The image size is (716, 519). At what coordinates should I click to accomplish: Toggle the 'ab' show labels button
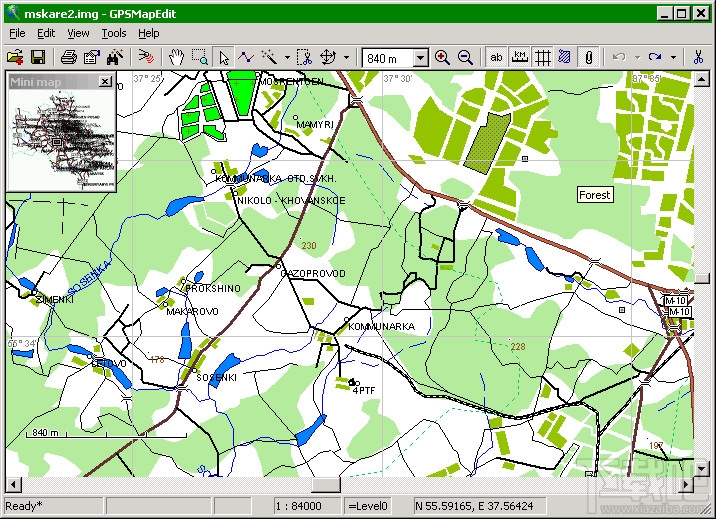(x=496, y=58)
